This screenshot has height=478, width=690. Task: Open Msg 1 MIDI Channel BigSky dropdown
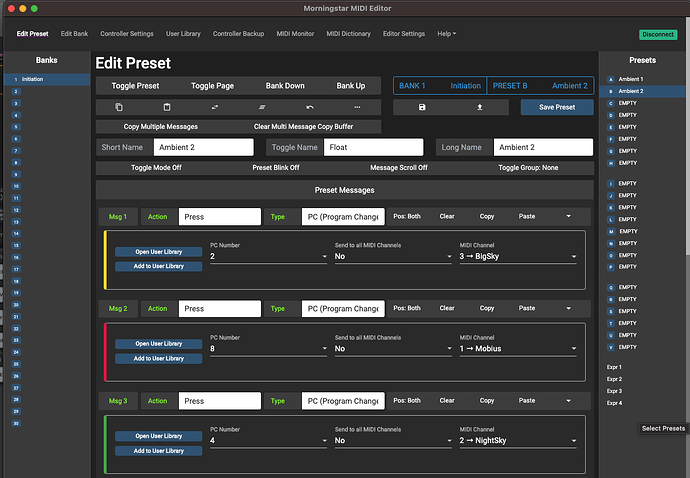point(518,256)
